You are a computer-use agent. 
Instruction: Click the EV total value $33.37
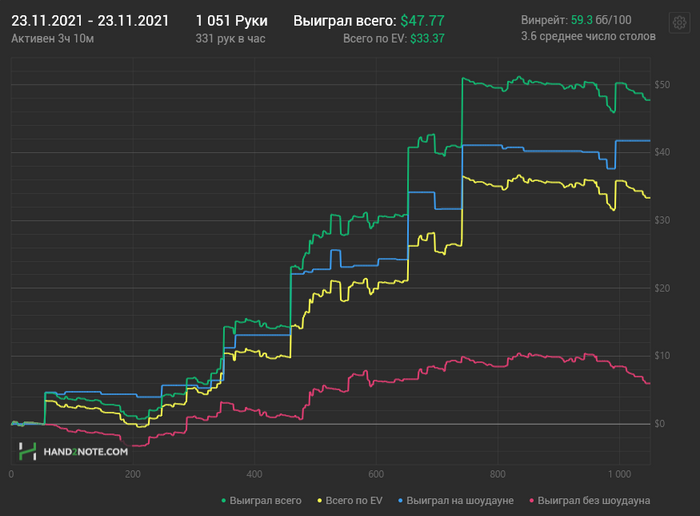coord(427,39)
